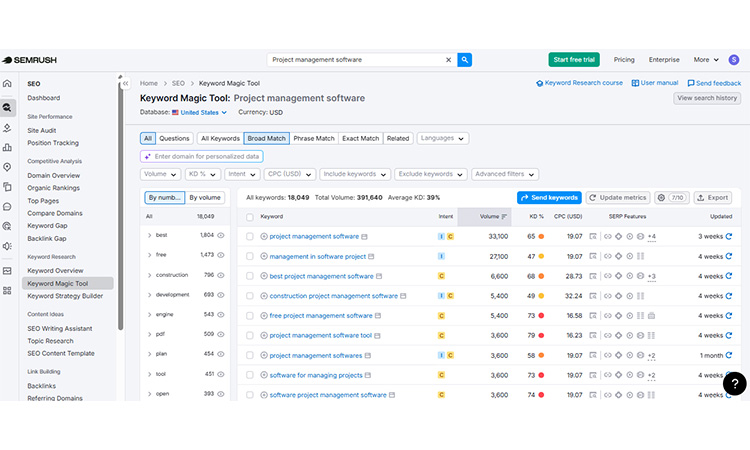Refresh metrics for best project management software

point(729,276)
